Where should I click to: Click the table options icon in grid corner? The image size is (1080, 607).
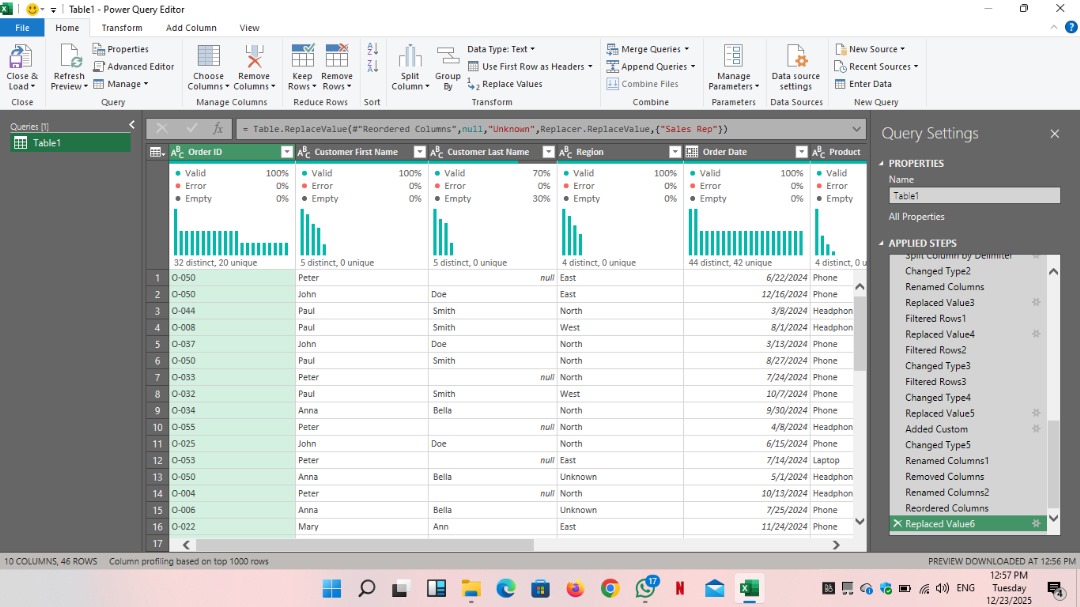pos(157,152)
